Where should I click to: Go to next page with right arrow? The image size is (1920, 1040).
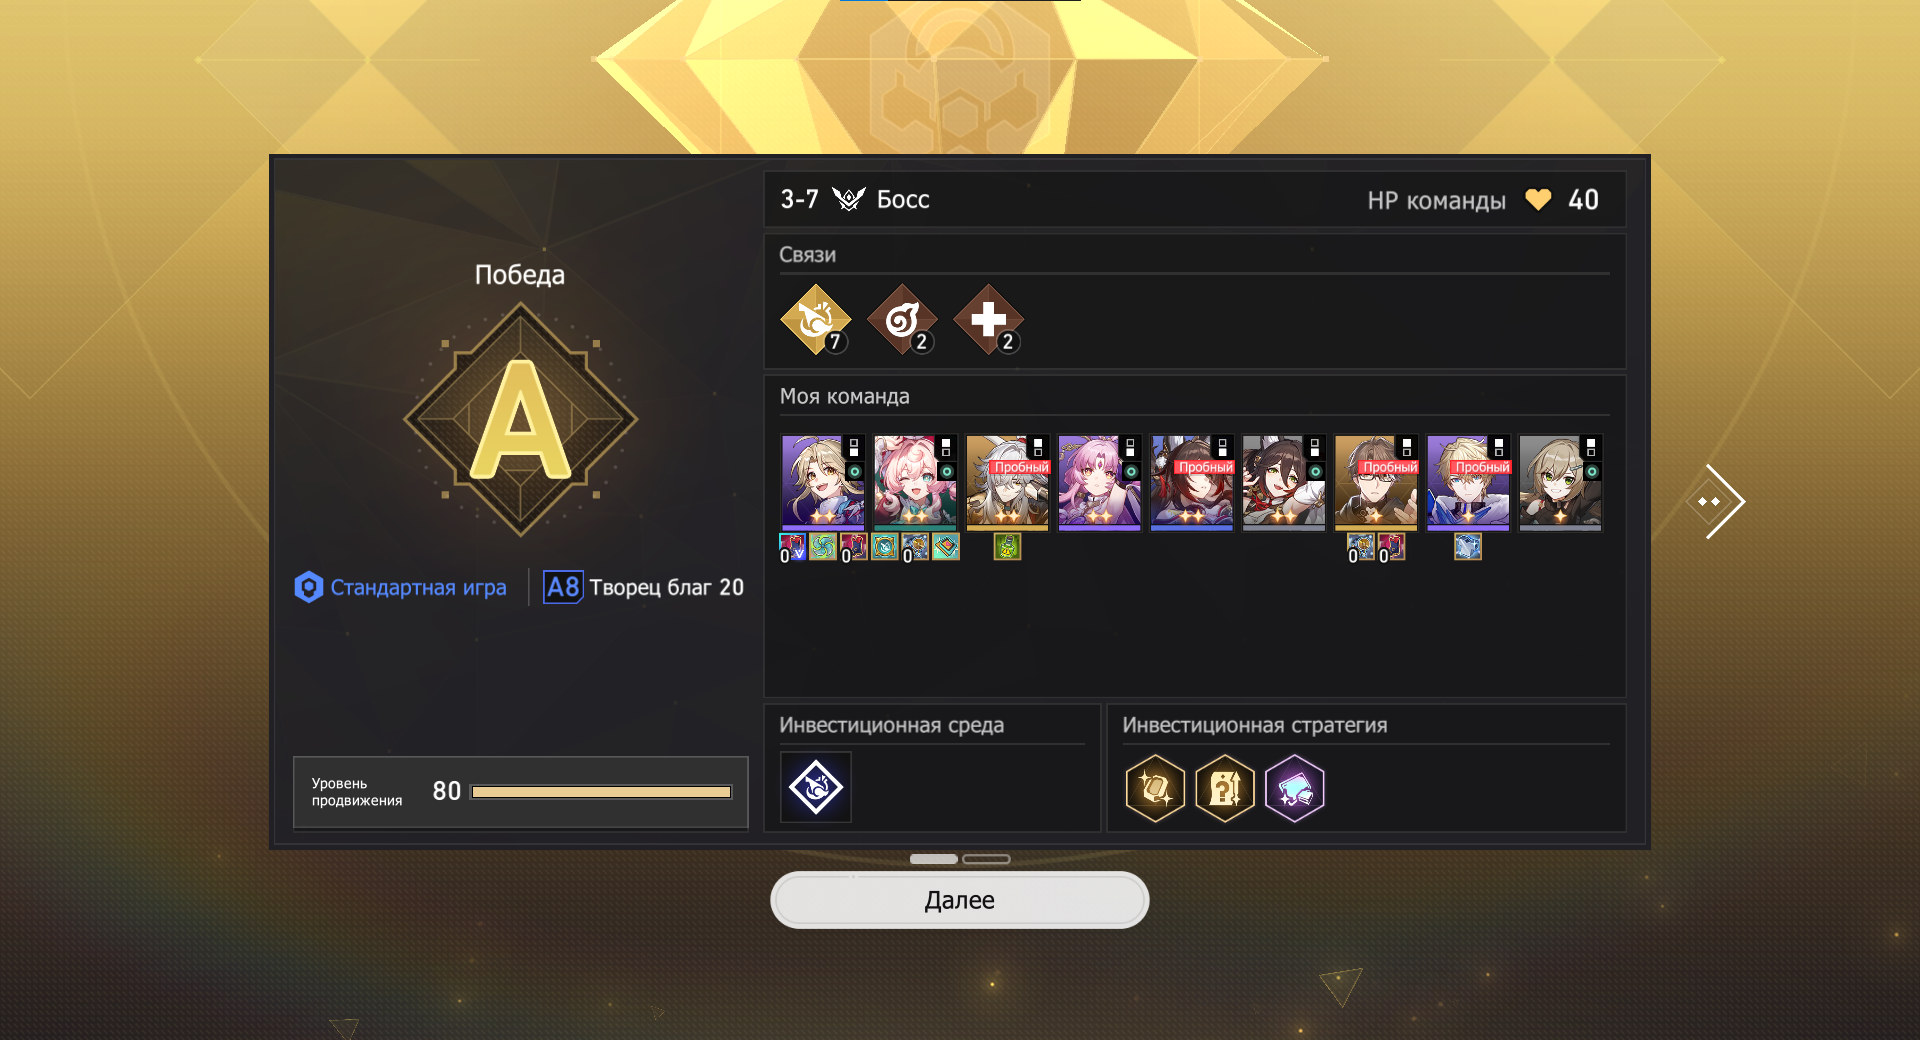tap(1718, 501)
